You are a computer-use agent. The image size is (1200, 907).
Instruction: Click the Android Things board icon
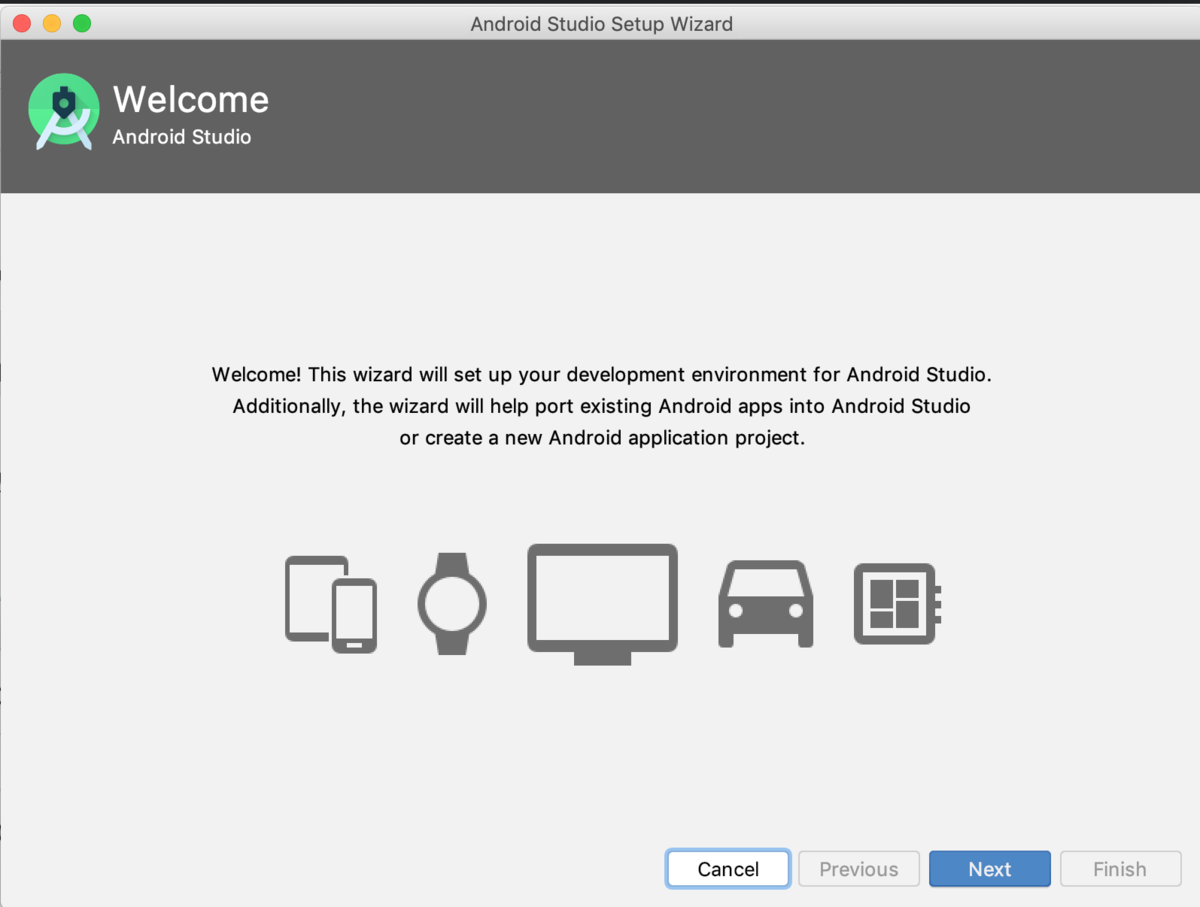pyautogui.click(x=898, y=604)
